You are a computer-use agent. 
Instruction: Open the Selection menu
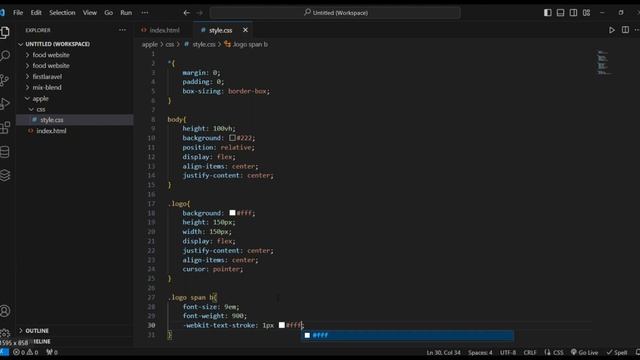pos(62,13)
